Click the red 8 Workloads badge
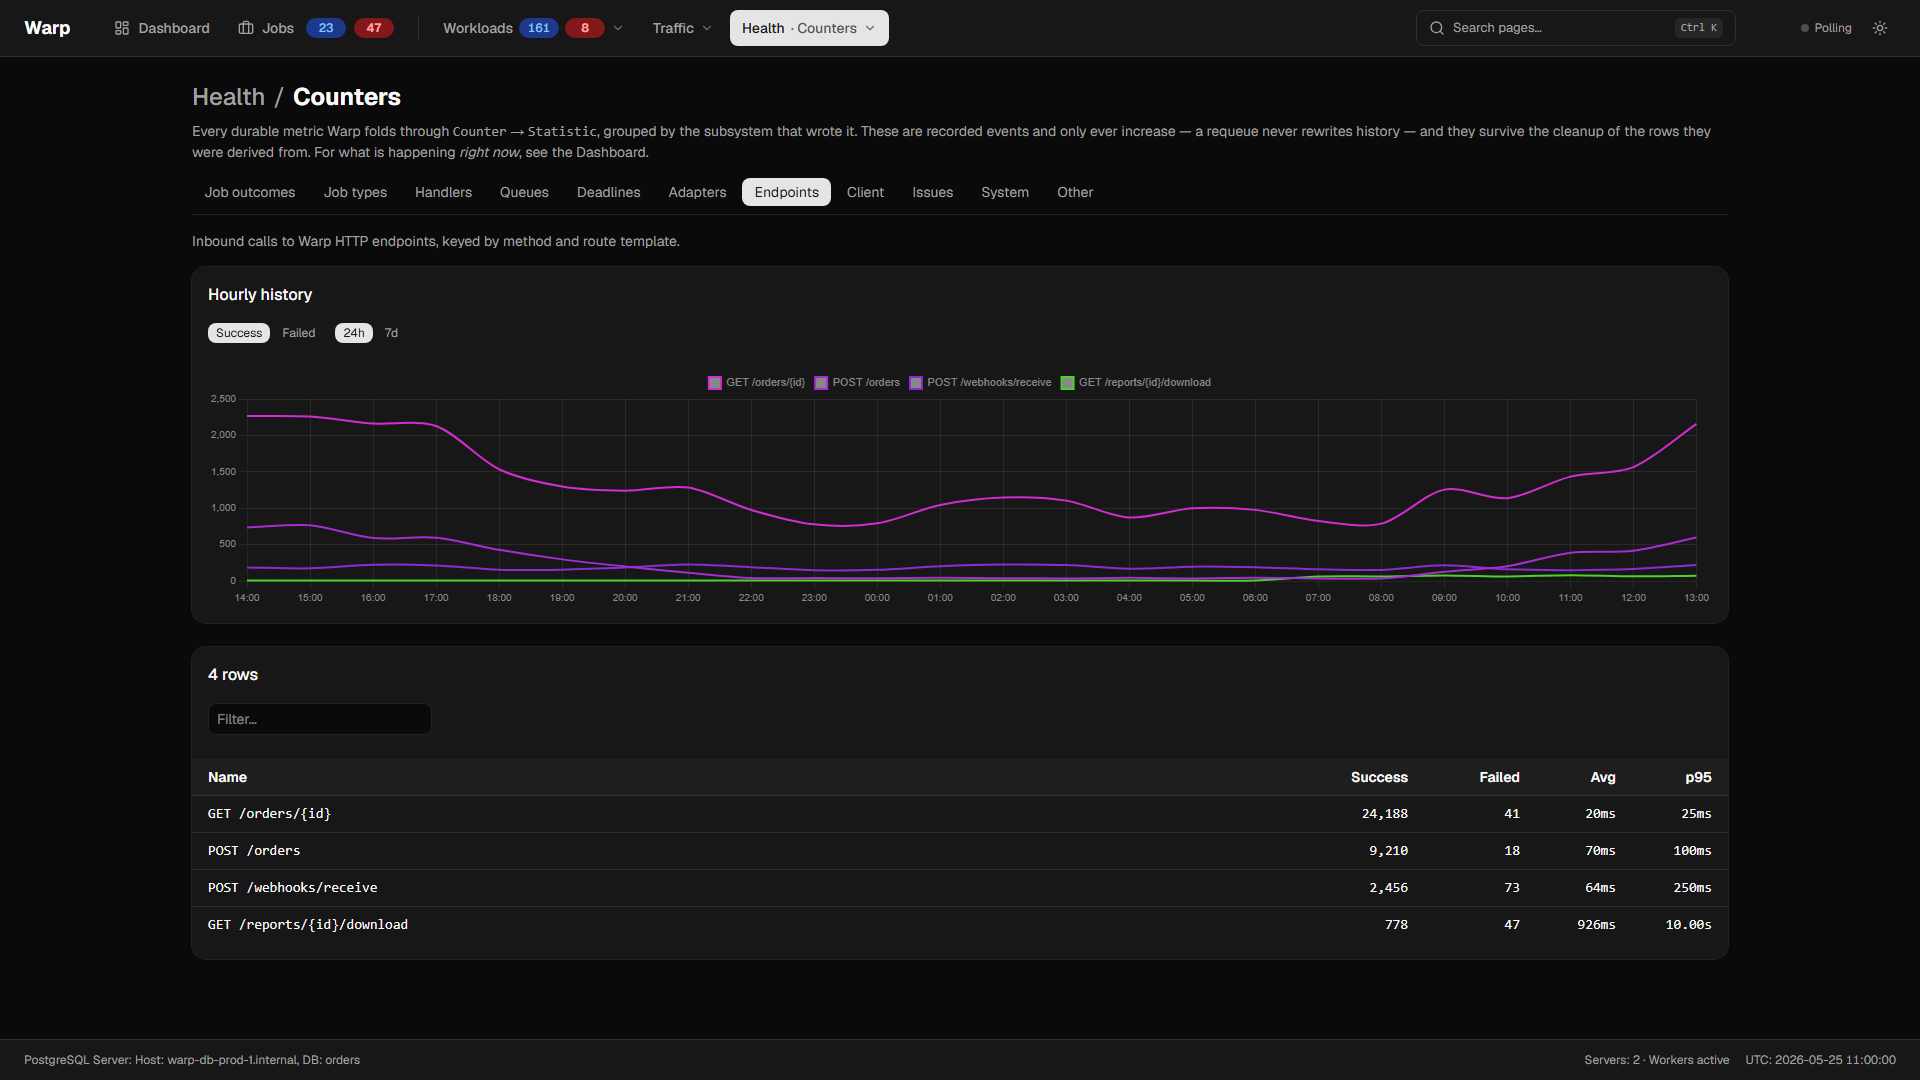 tap(585, 28)
